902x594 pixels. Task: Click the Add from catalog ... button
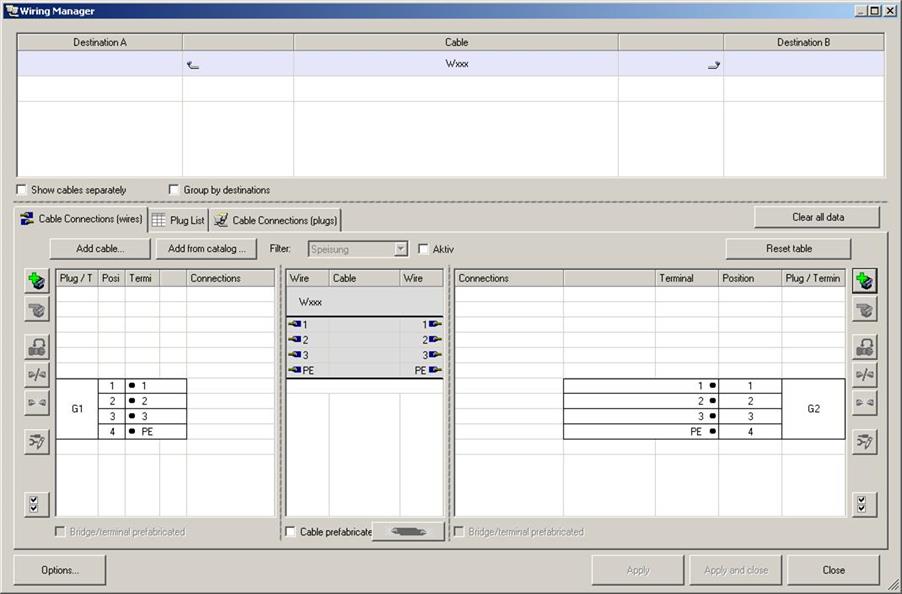tap(207, 249)
